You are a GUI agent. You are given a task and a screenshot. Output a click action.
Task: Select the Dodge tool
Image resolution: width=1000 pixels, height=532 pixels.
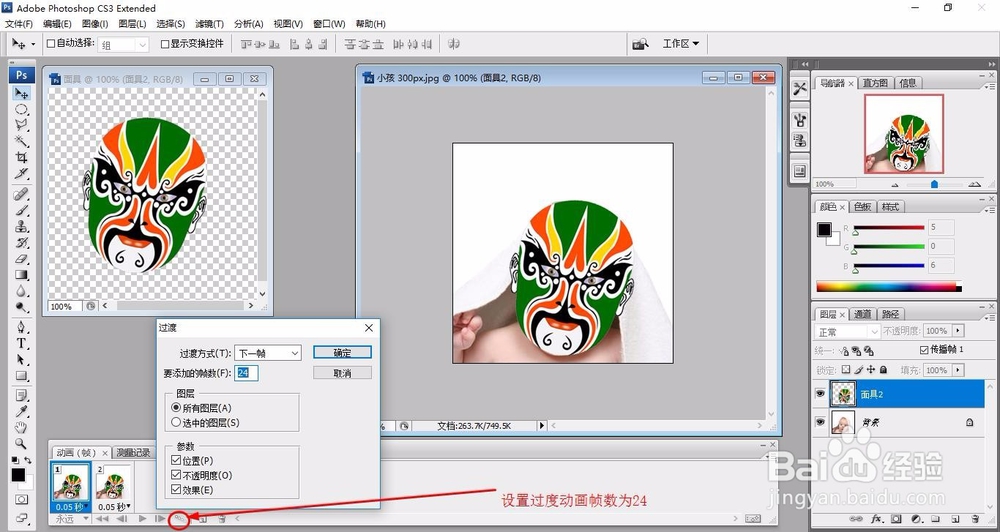21,307
